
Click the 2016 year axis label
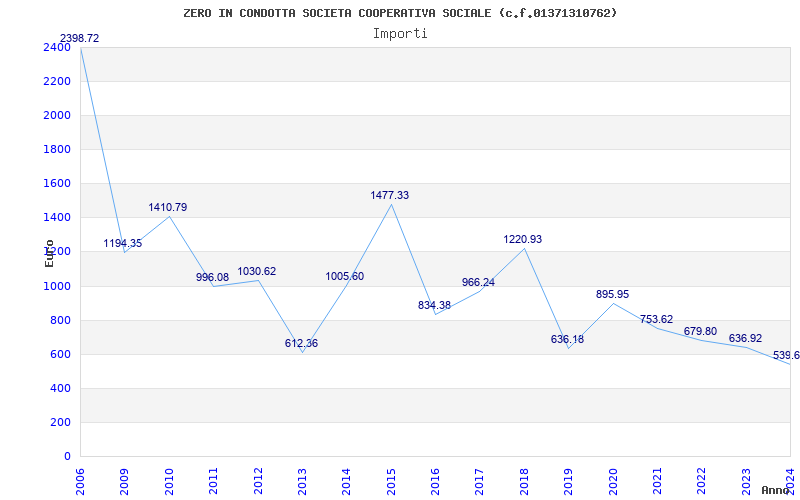[x=435, y=481]
